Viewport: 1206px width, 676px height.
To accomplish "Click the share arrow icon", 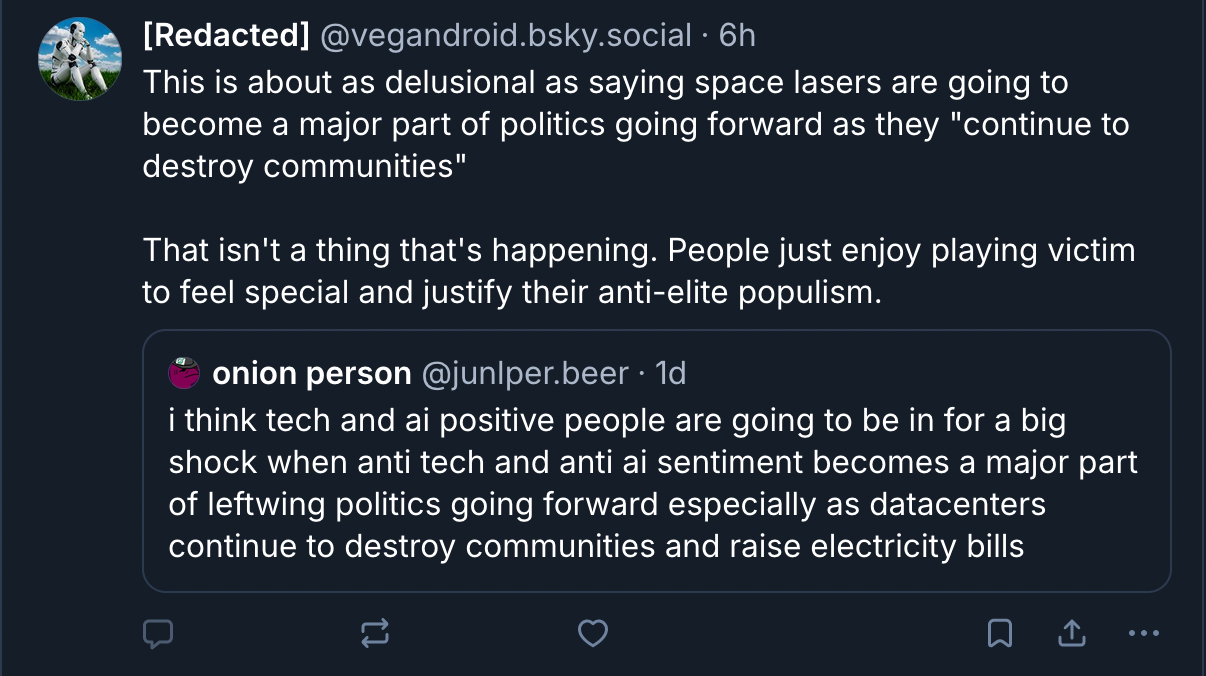I will (x=1071, y=632).
